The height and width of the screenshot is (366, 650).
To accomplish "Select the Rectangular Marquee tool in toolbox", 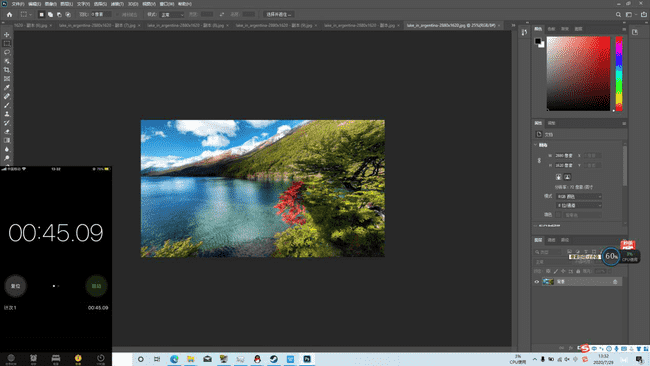I will (x=7, y=44).
